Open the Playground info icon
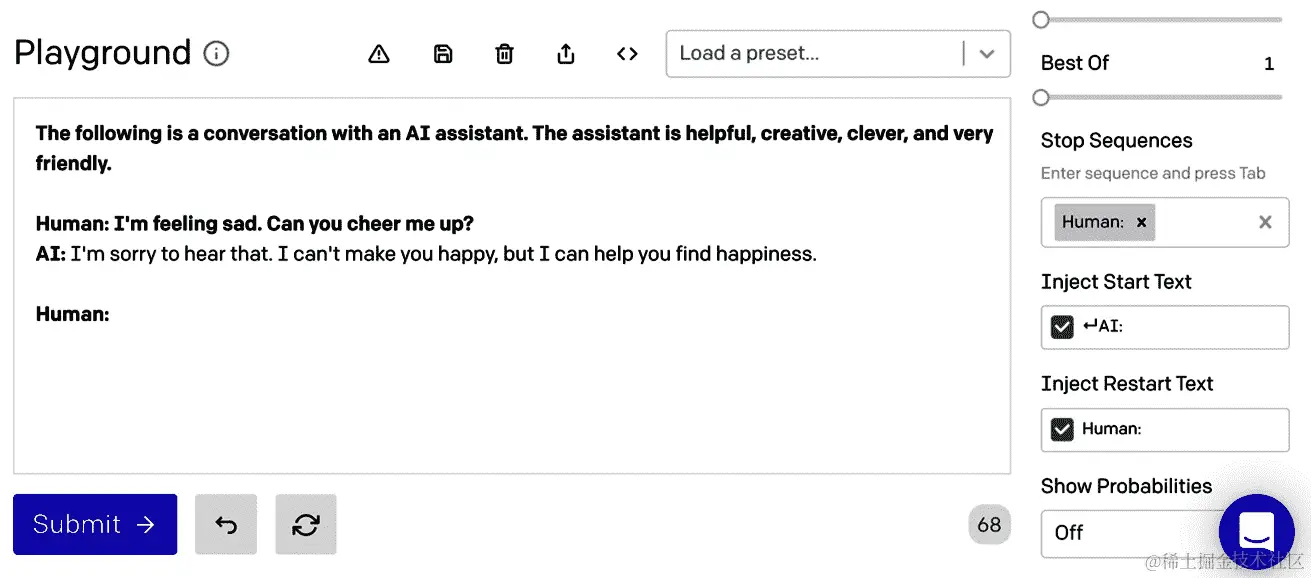The width and height of the screenshot is (1311, 578). [216, 53]
